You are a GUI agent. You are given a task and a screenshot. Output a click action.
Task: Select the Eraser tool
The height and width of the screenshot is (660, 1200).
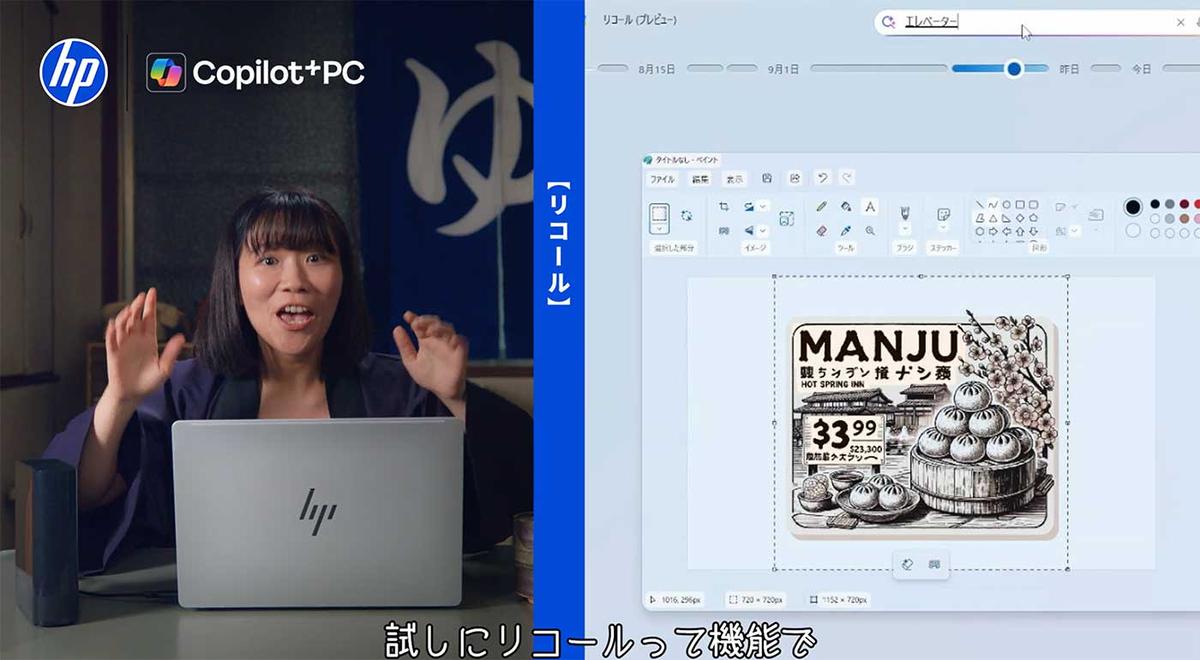tap(821, 231)
